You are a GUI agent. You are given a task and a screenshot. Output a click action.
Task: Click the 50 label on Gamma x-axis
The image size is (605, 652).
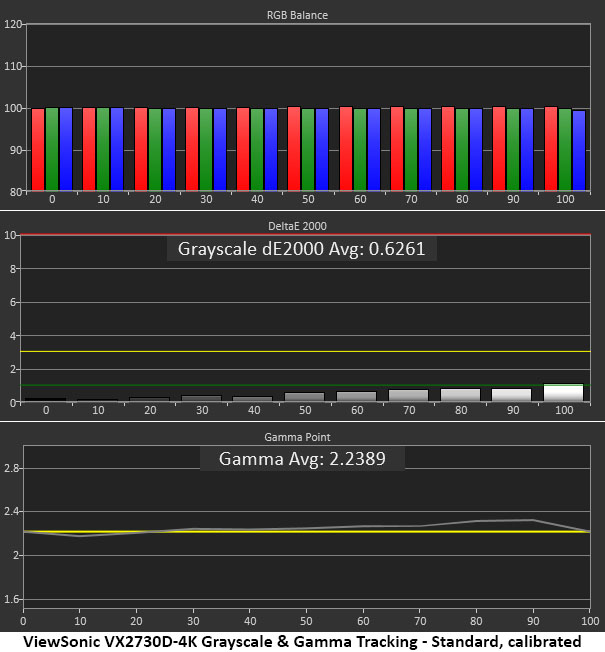pos(306,621)
